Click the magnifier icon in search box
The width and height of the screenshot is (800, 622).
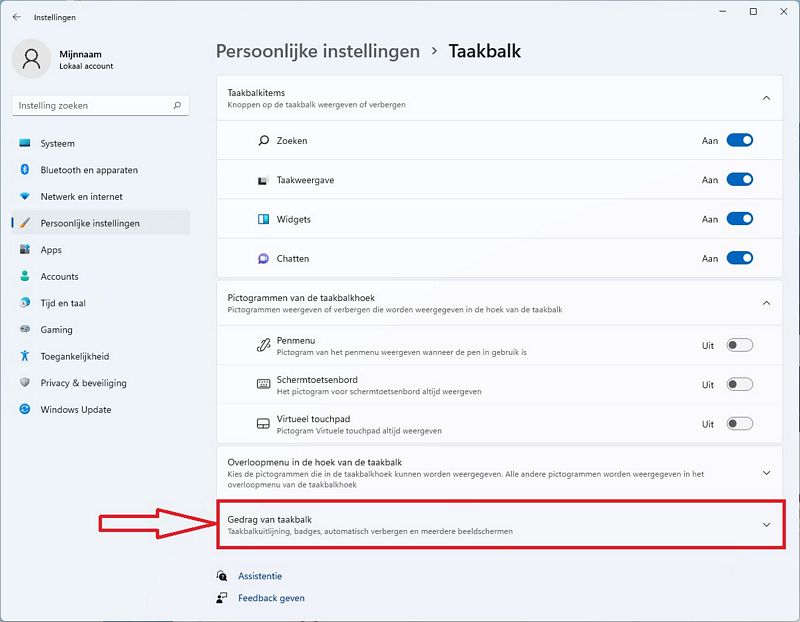(x=177, y=105)
